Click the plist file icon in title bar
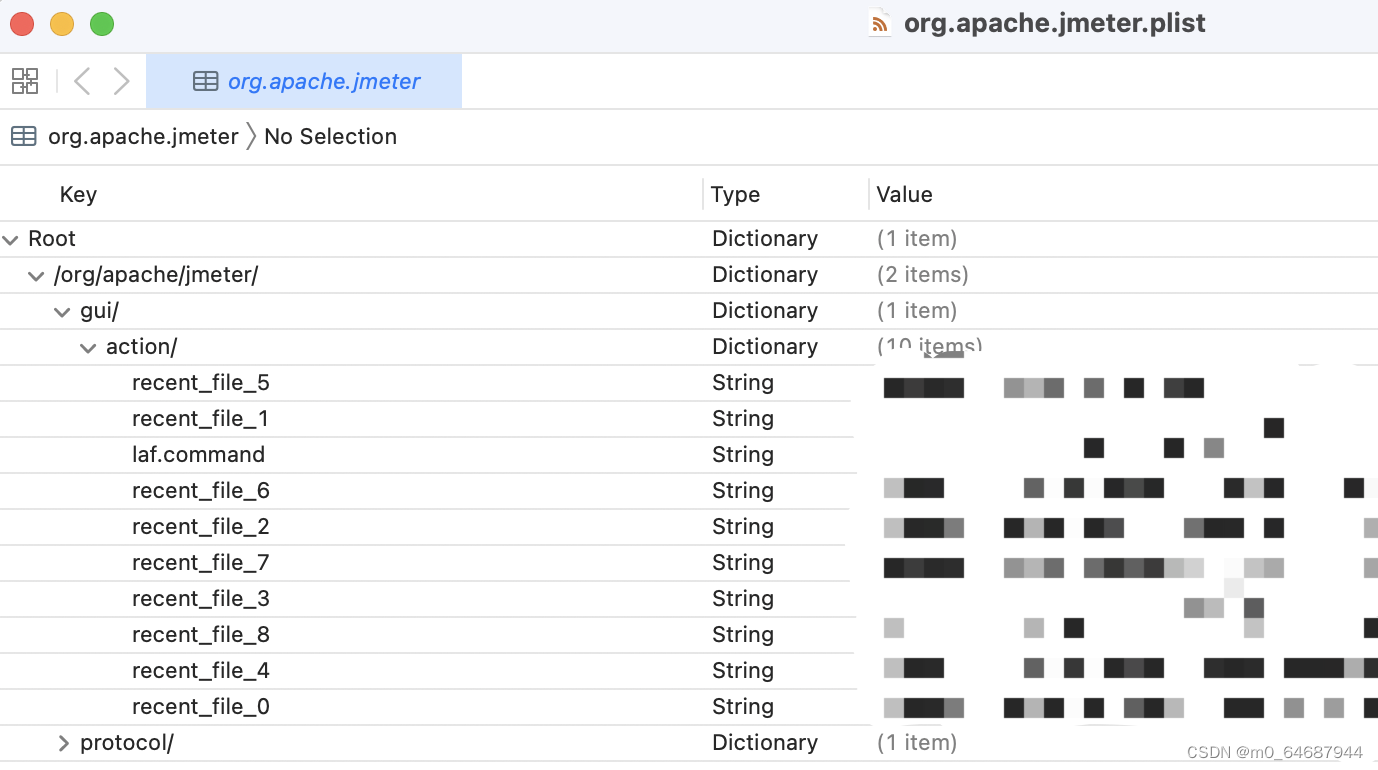 tap(880, 23)
